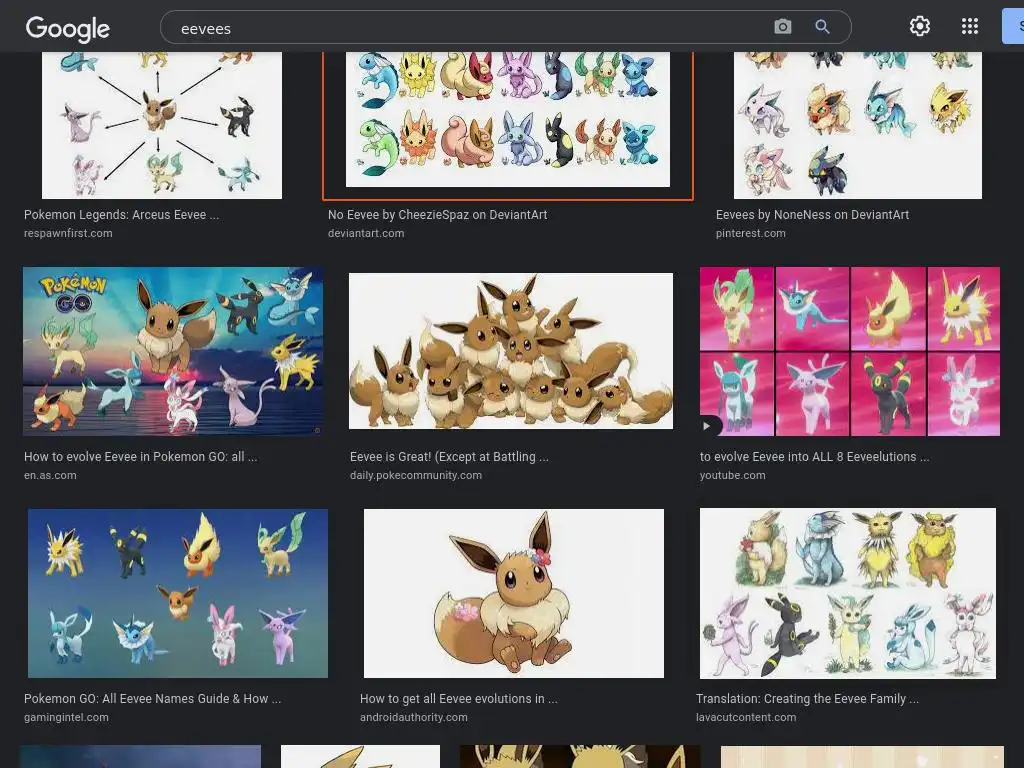Select the Arceus Eevee evolution chart thumbnail
This screenshot has width=1024, height=768.
162,125
